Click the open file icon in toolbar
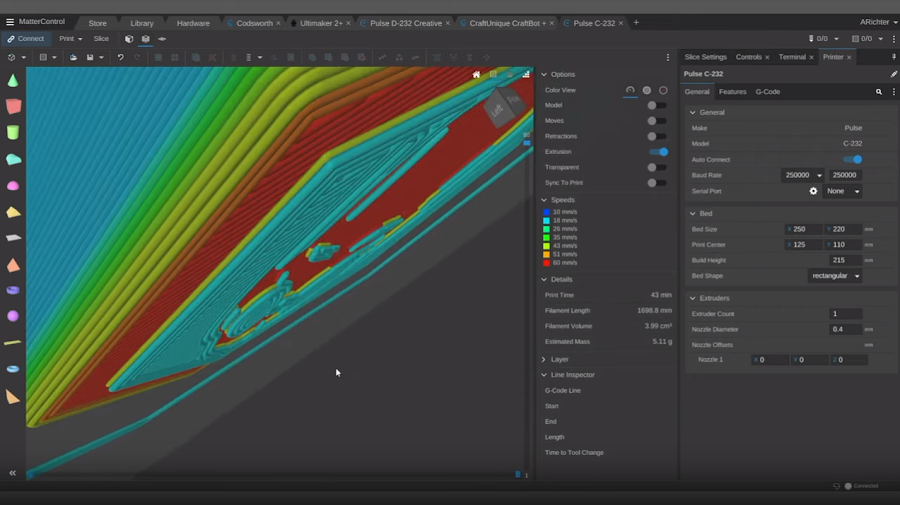Screen dimensions: 900x505 coord(73,57)
